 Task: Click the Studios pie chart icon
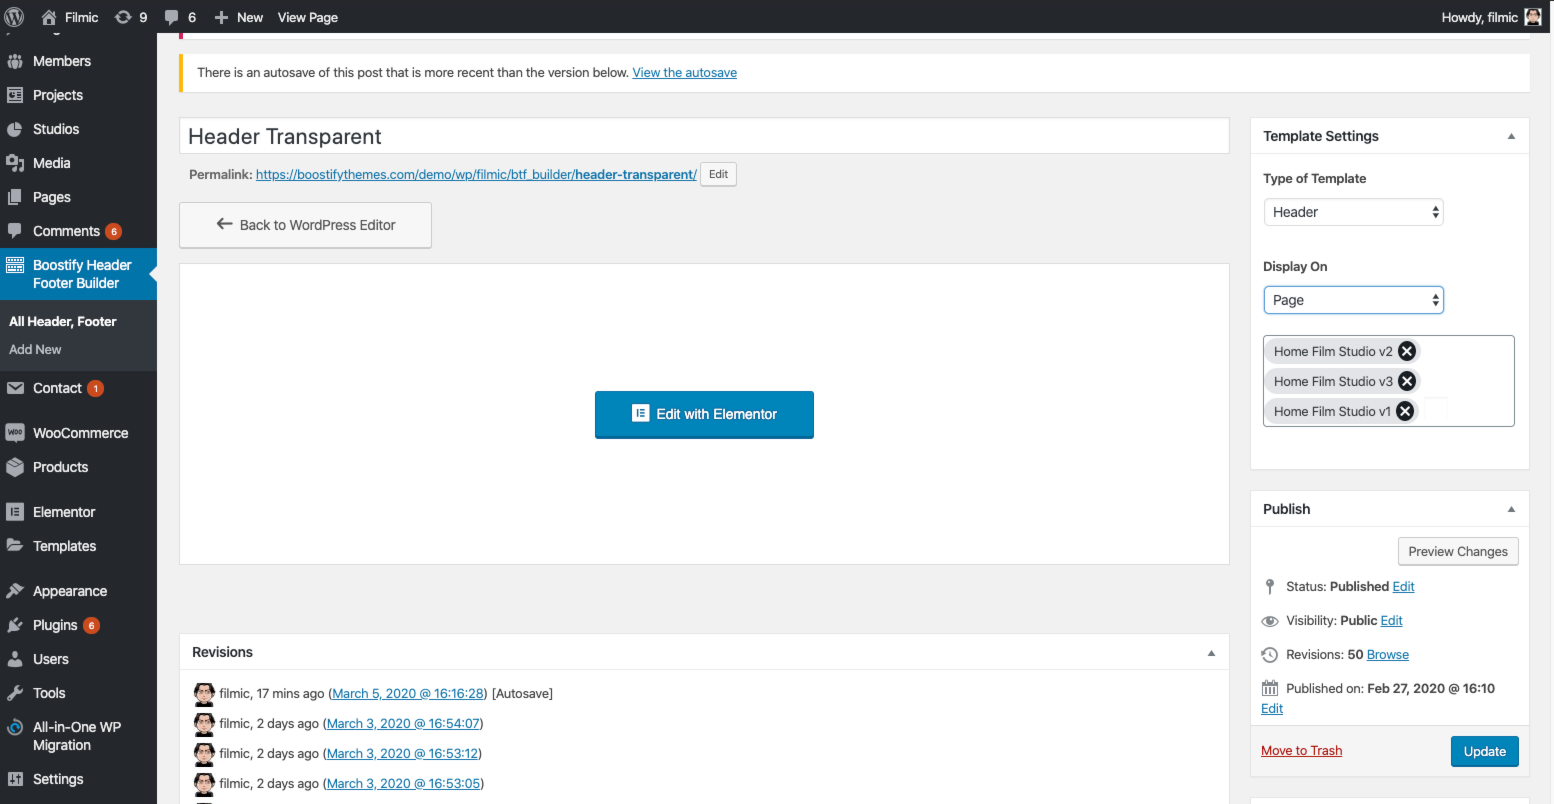15,129
